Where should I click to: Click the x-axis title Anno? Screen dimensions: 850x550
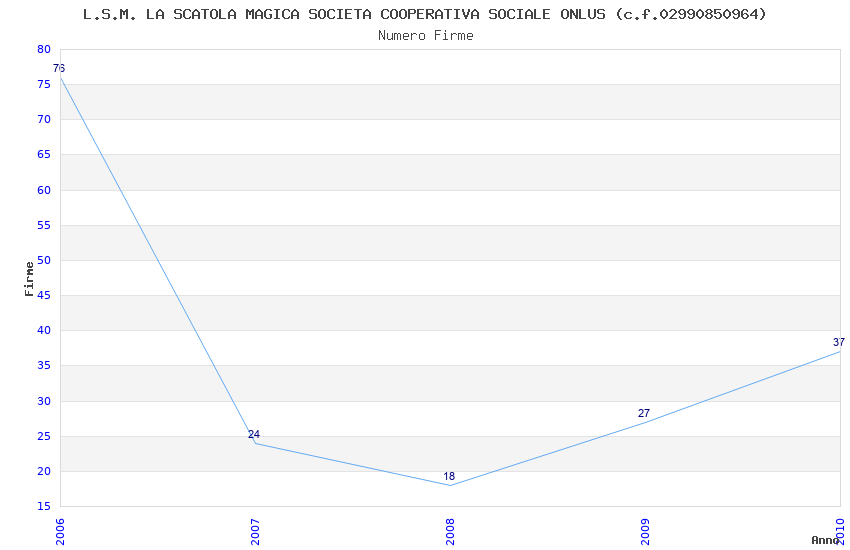click(825, 540)
